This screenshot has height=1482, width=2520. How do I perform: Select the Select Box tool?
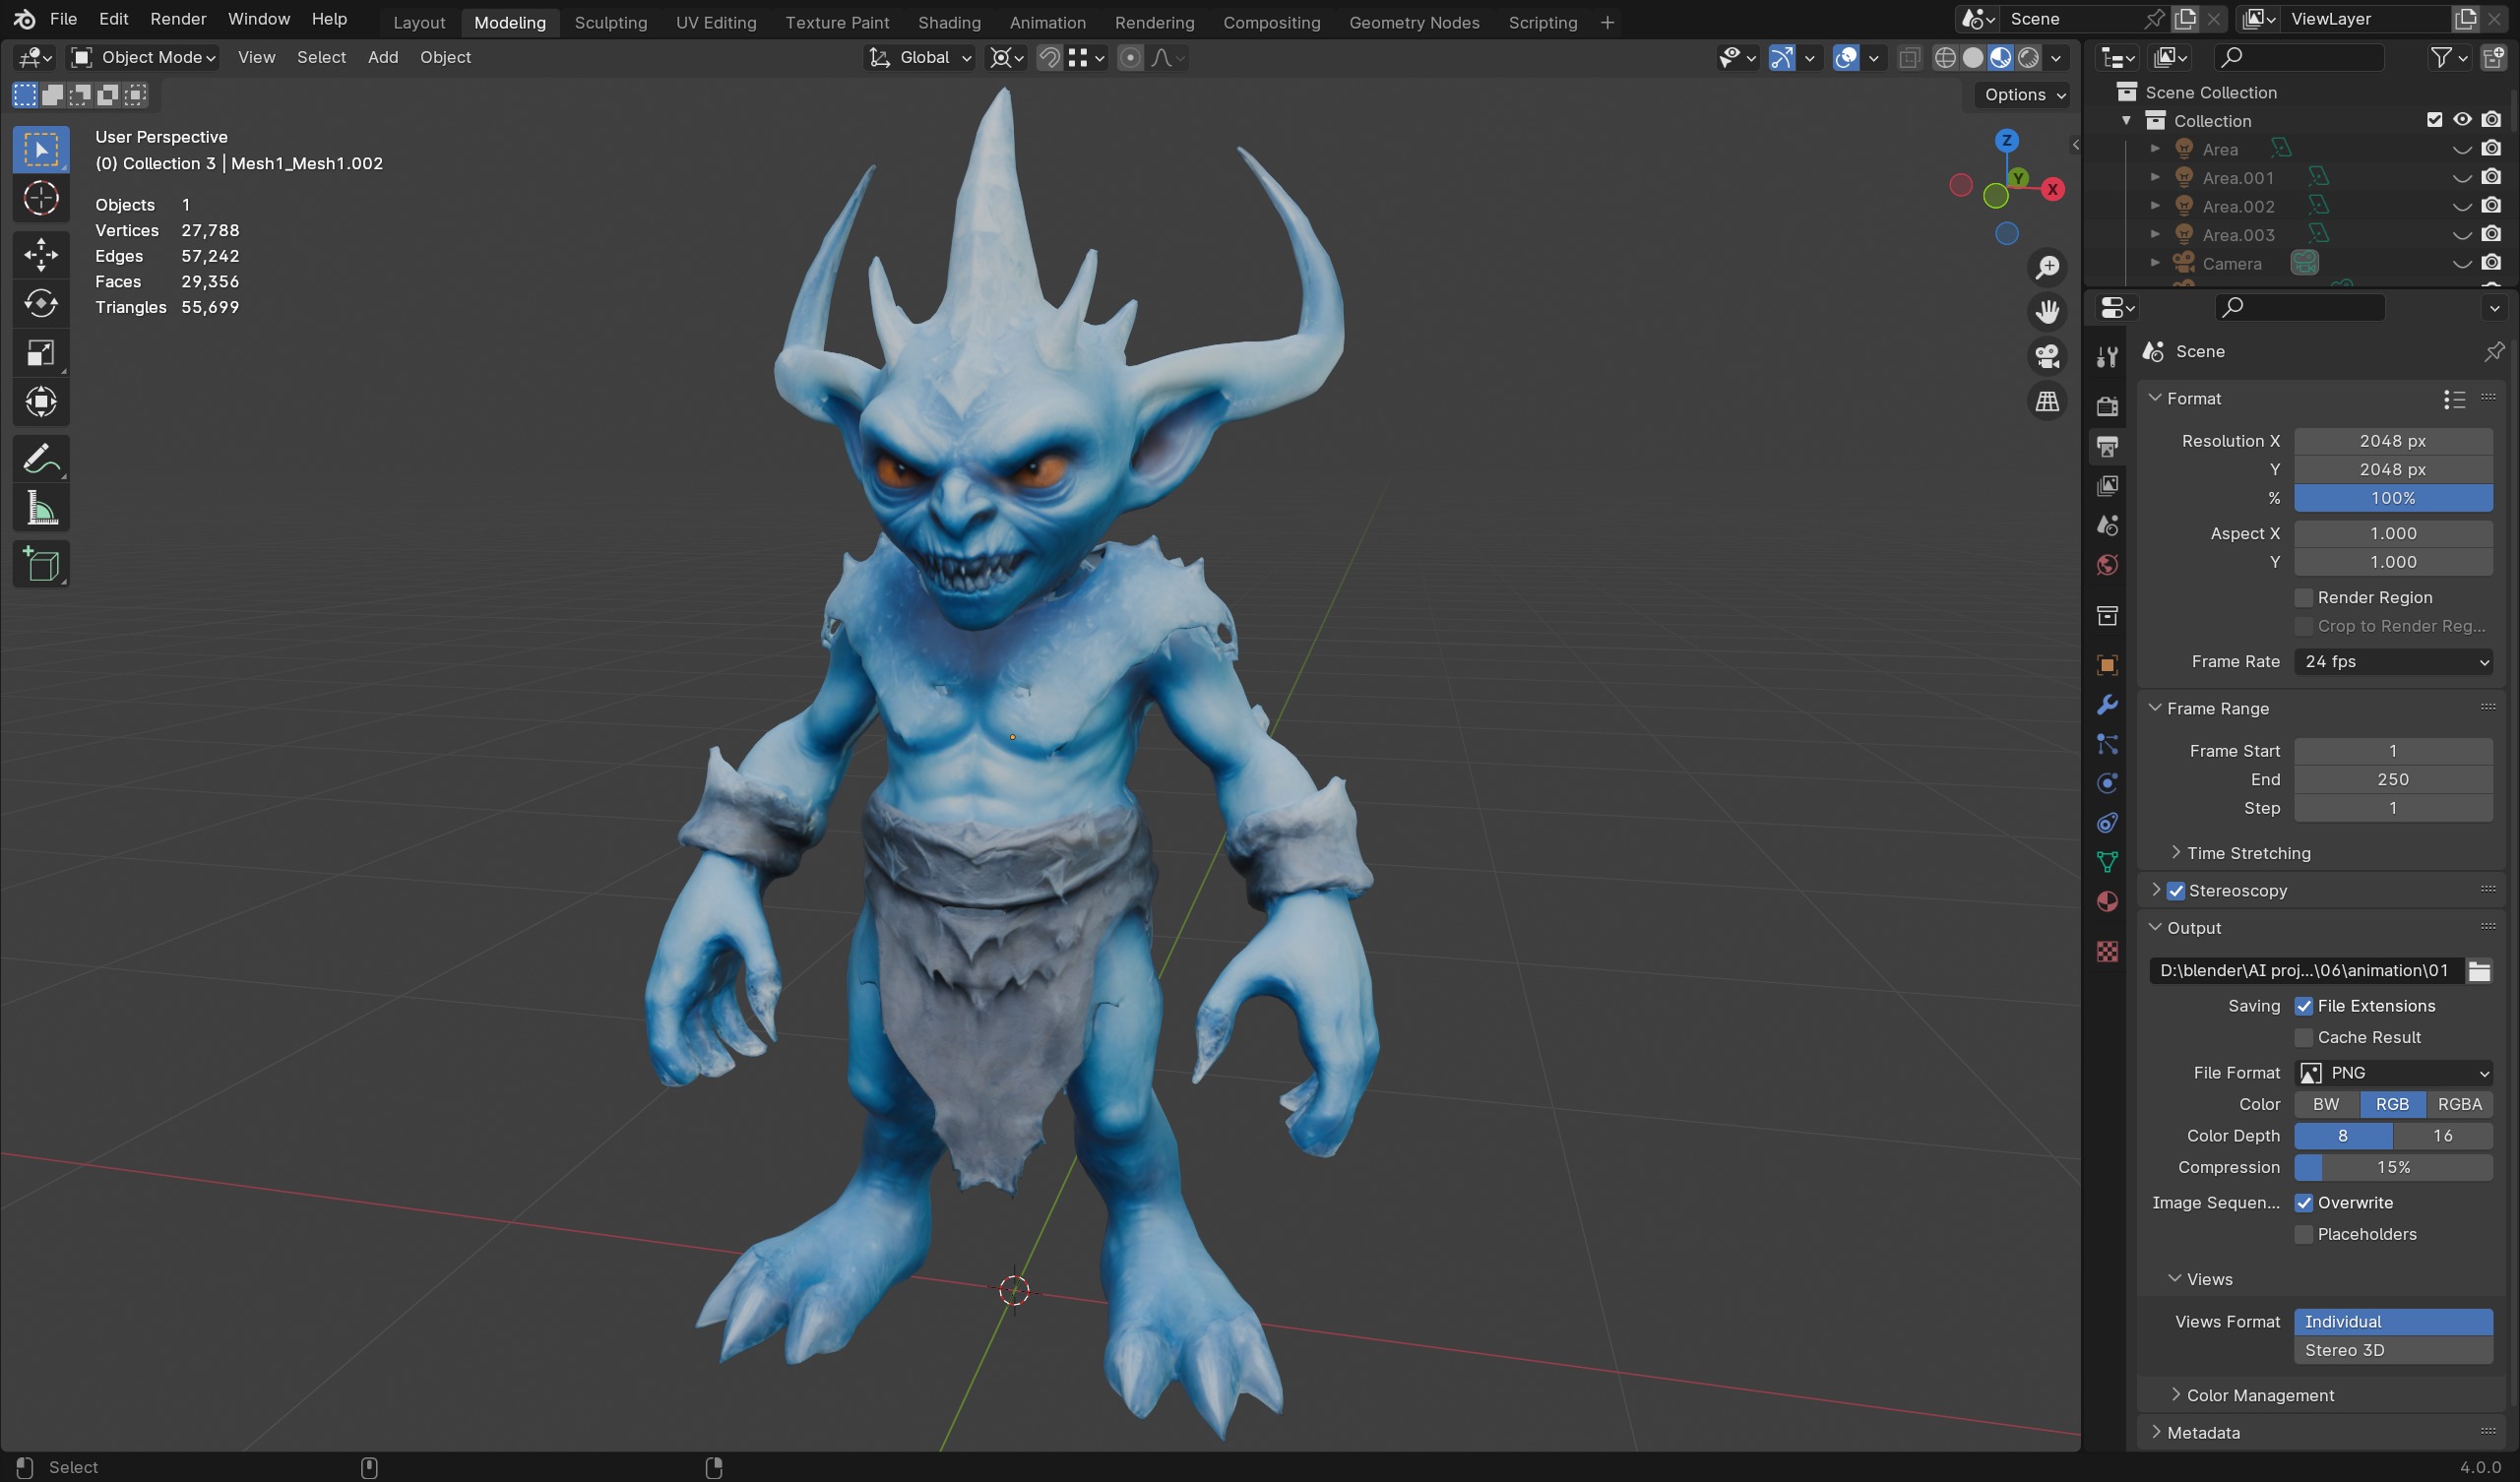(41, 150)
